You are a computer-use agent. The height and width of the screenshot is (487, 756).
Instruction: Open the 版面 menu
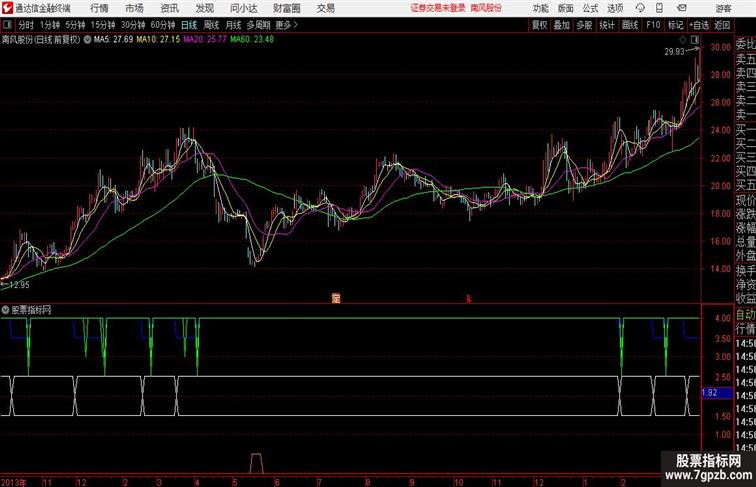(x=565, y=8)
